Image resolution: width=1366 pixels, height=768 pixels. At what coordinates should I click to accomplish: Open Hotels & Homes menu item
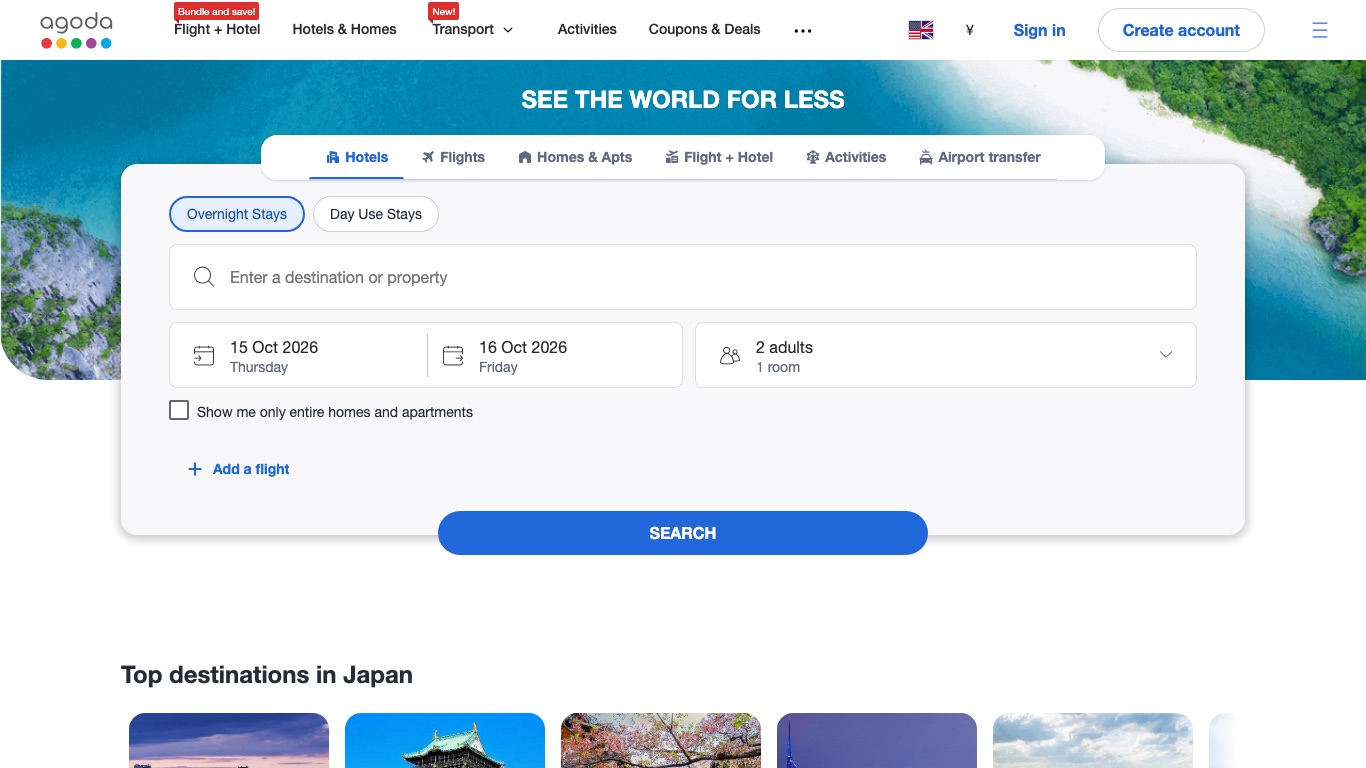pos(344,30)
